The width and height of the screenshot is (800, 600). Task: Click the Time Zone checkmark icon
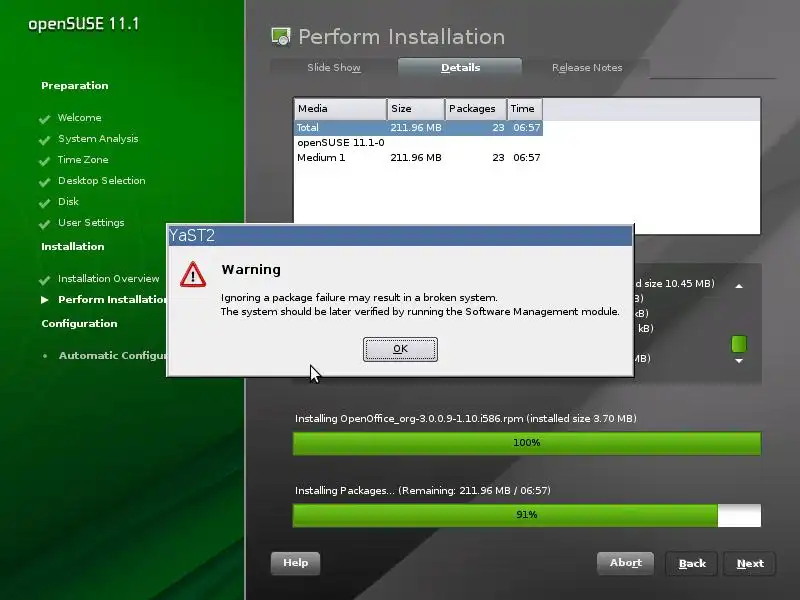pos(44,161)
